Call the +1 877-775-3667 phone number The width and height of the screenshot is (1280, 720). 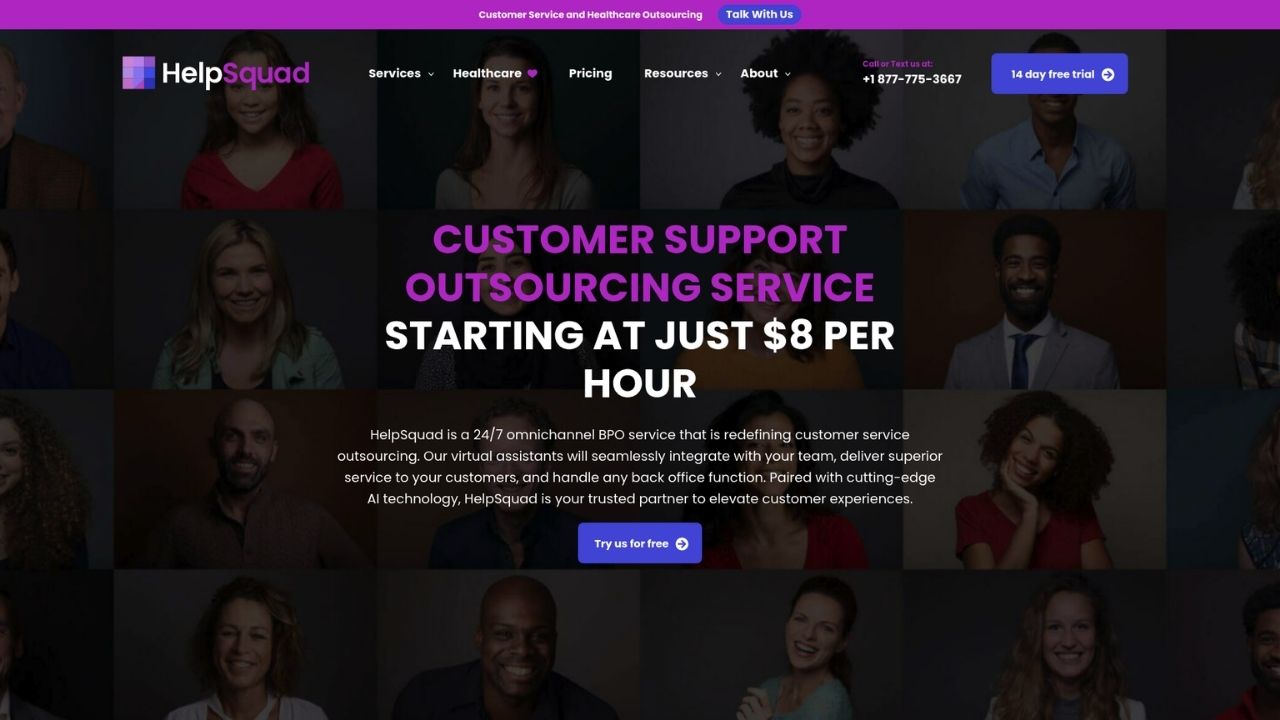click(x=912, y=79)
